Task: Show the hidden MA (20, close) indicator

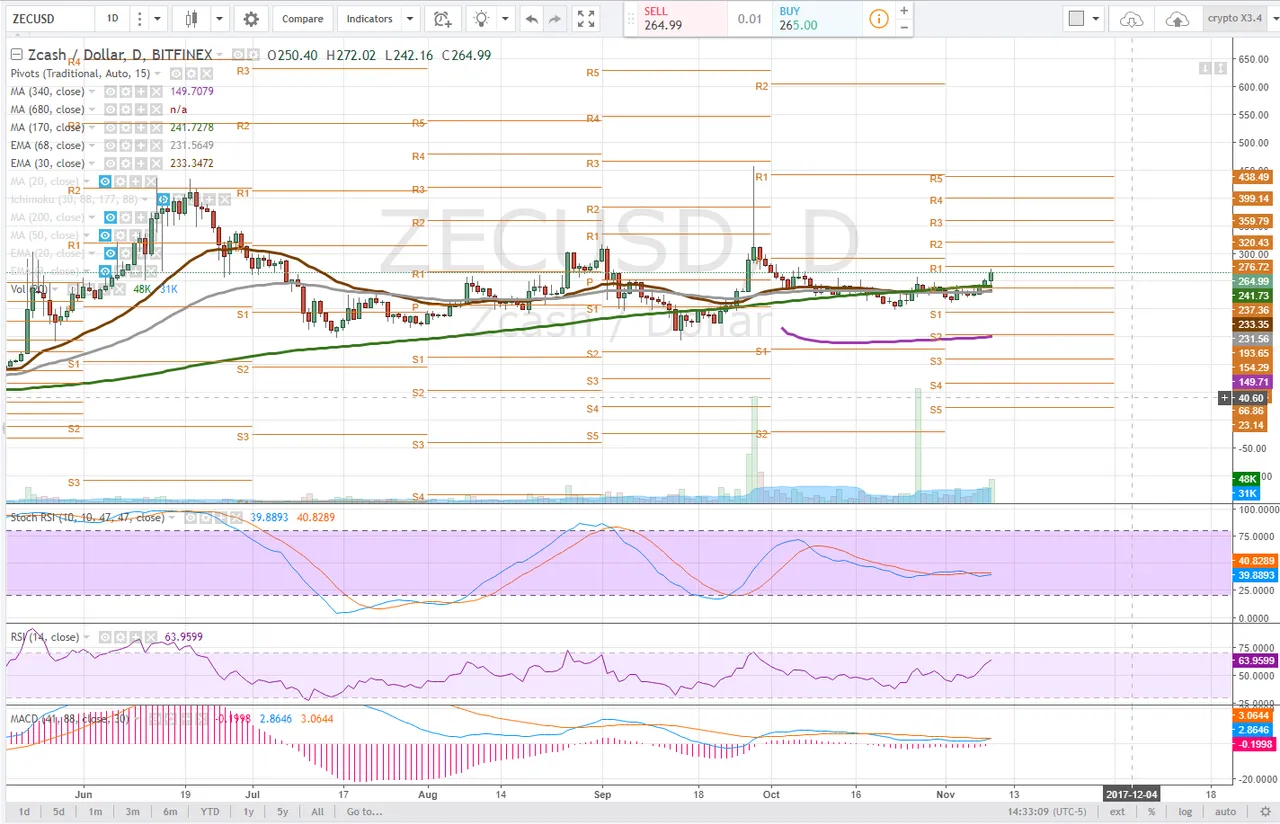Action: click(105, 181)
